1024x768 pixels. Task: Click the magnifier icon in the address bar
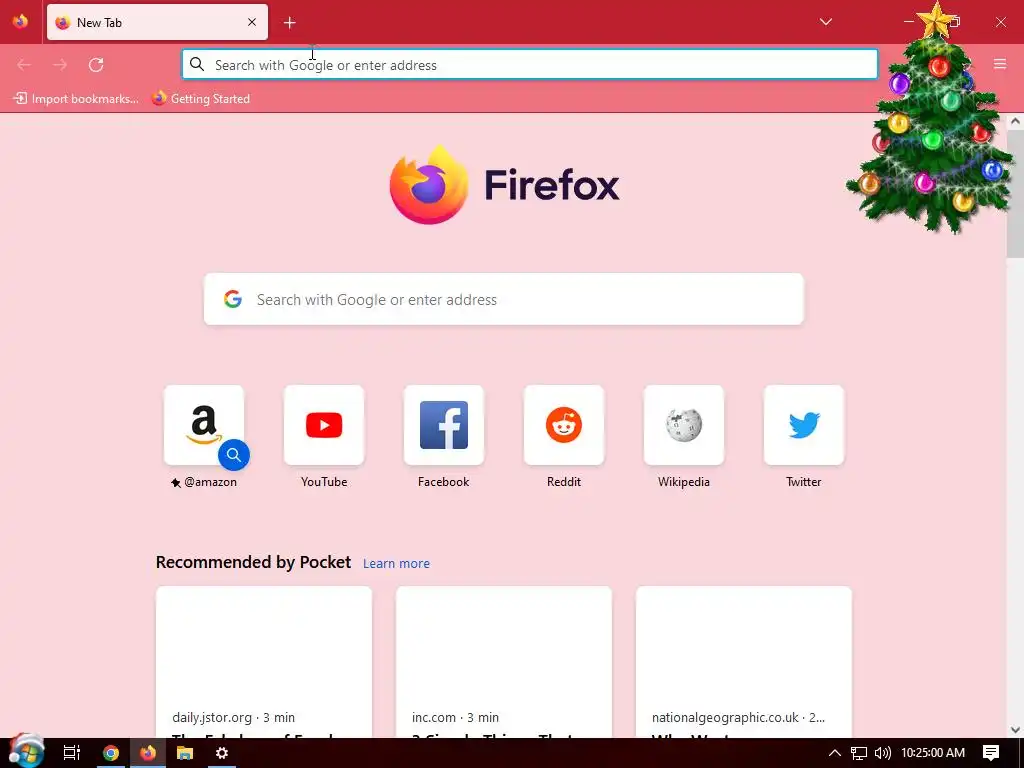197,64
